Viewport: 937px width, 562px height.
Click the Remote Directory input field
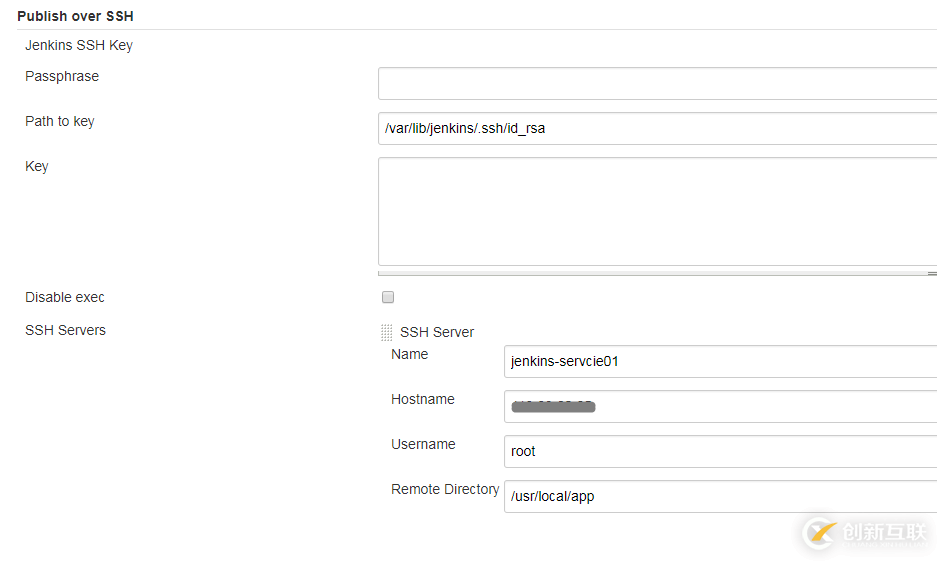click(x=720, y=496)
